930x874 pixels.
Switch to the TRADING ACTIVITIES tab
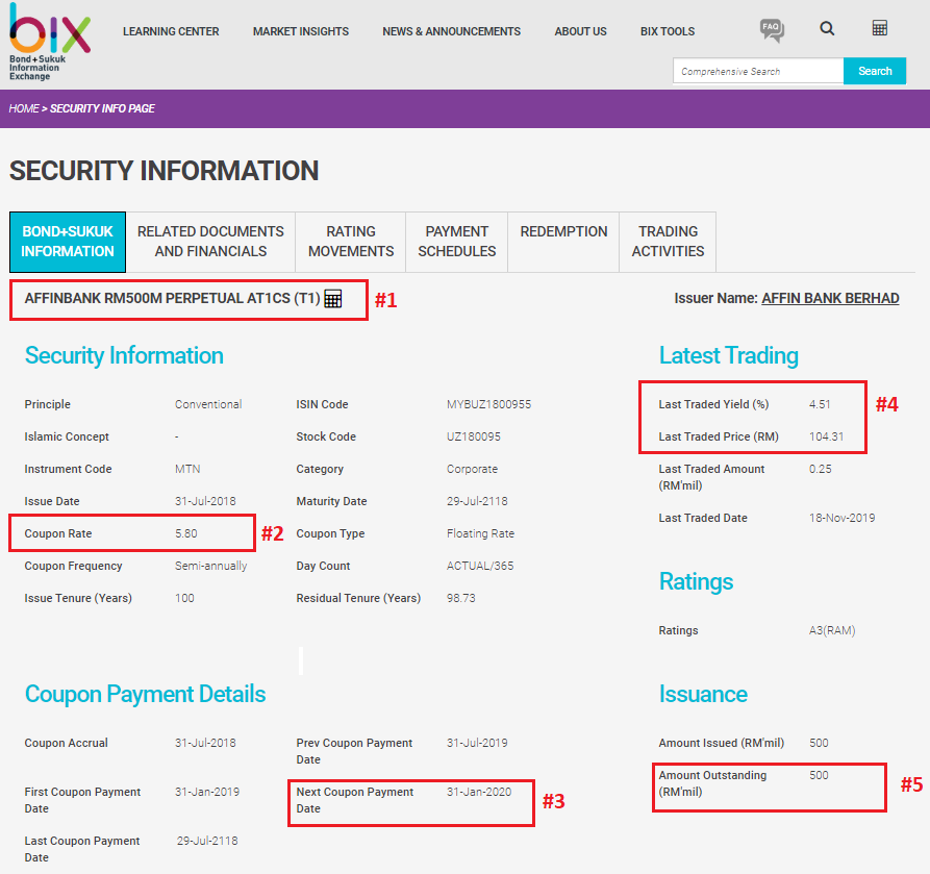click(x=667, y=241)
